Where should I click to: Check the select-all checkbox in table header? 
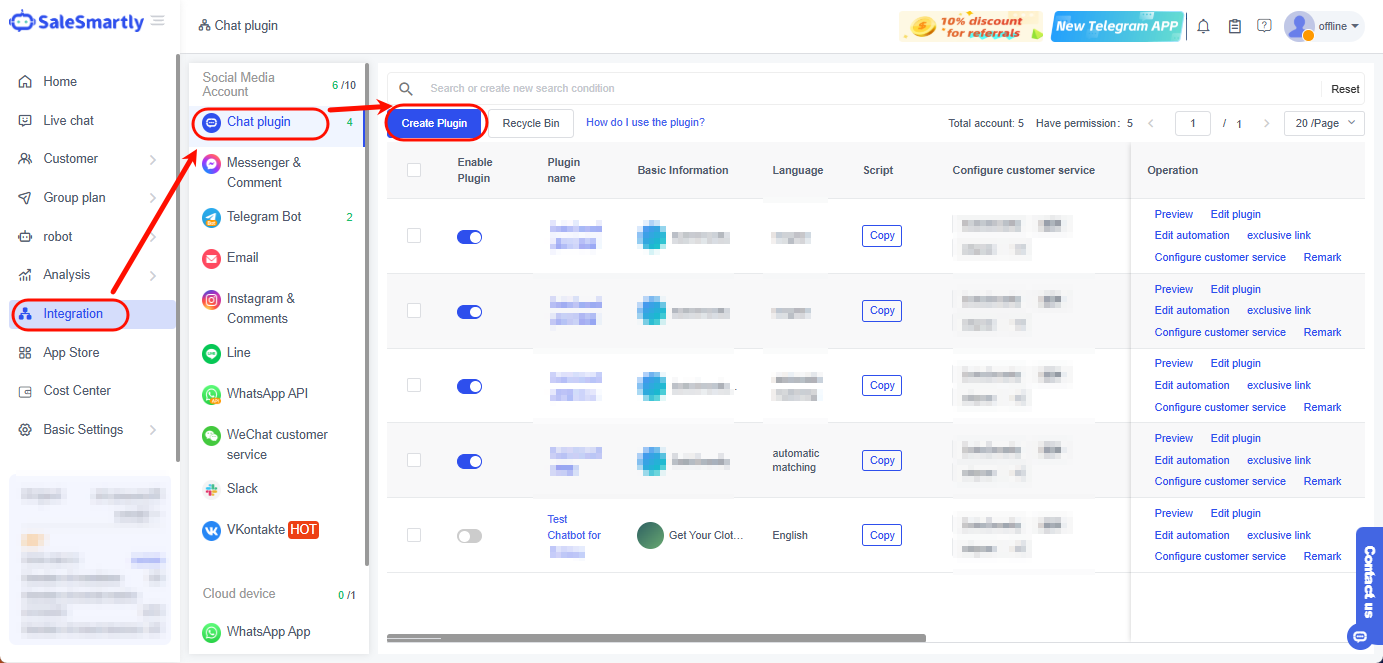414,170
